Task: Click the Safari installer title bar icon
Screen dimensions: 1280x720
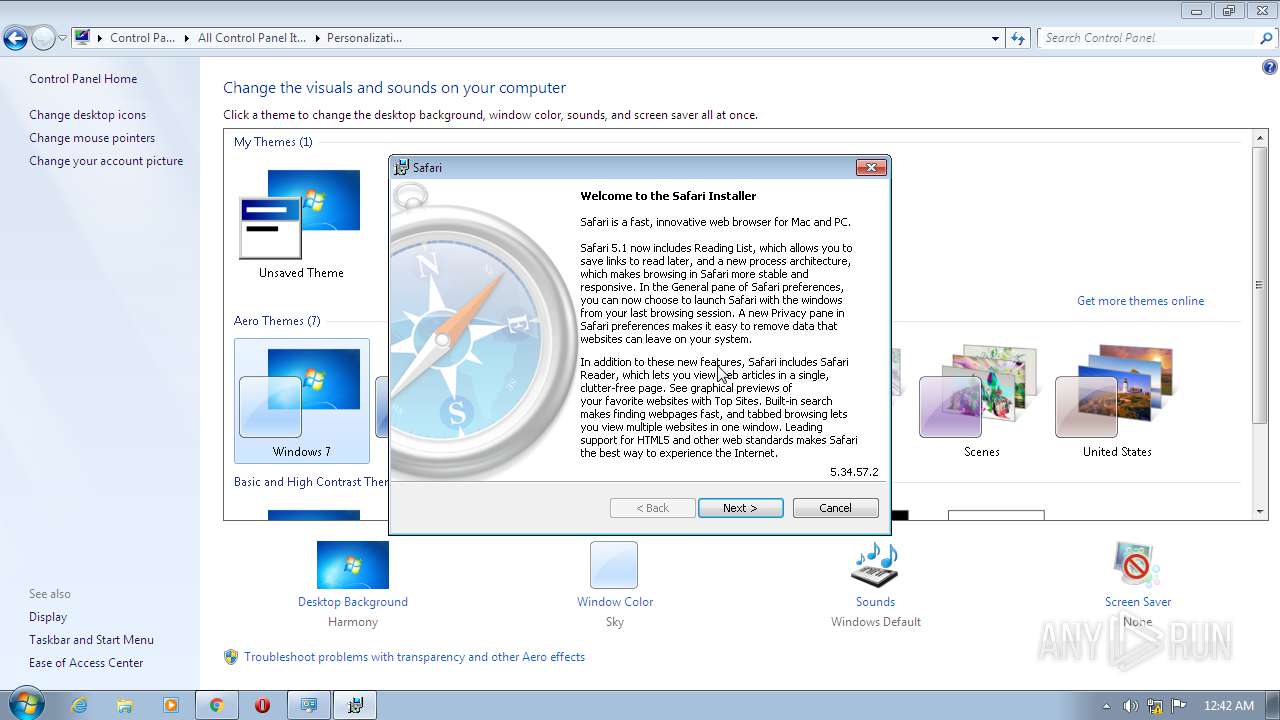Action: click(x=402, y=167)
